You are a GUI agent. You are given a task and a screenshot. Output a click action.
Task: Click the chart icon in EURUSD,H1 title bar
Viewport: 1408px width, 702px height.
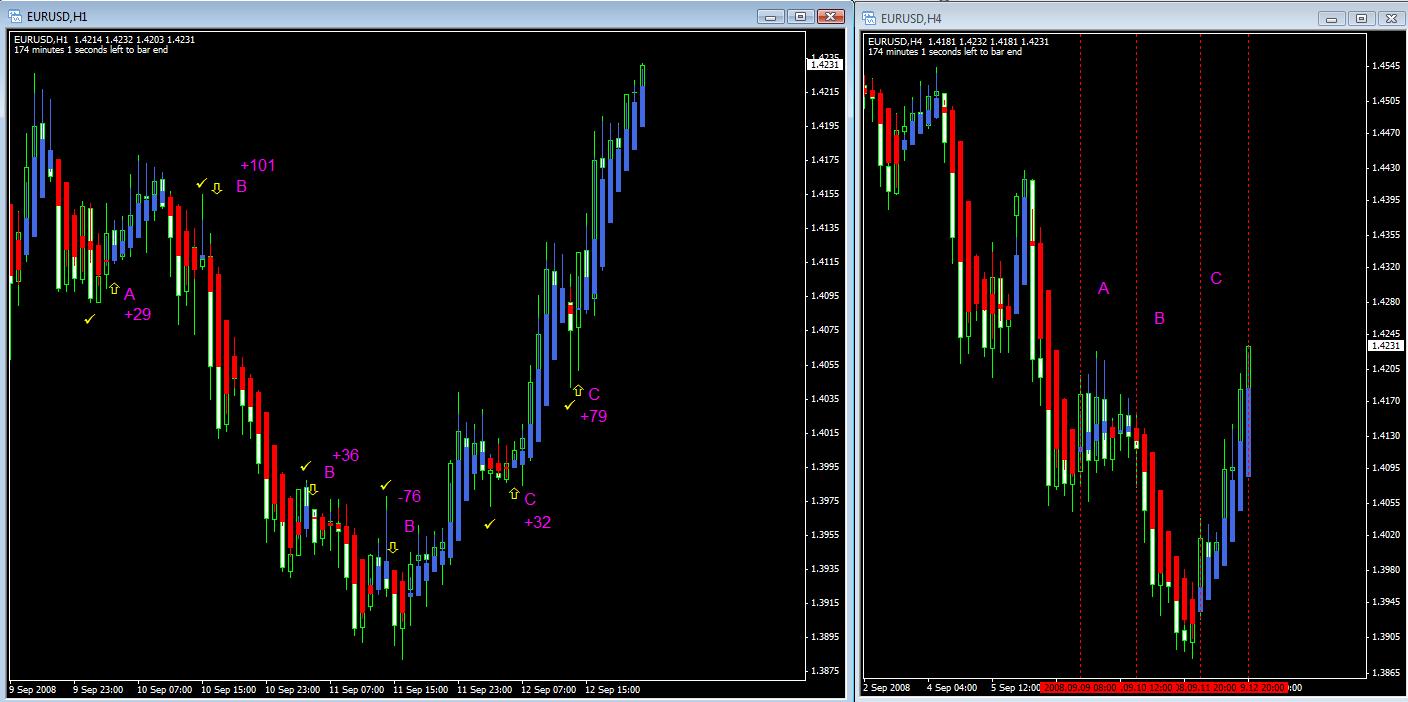tap(15, 16)
